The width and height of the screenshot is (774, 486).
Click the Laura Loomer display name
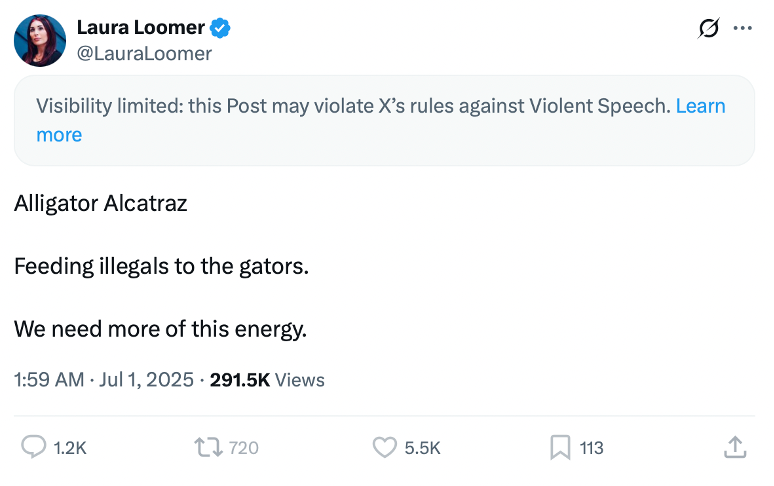tap(139, 27)
